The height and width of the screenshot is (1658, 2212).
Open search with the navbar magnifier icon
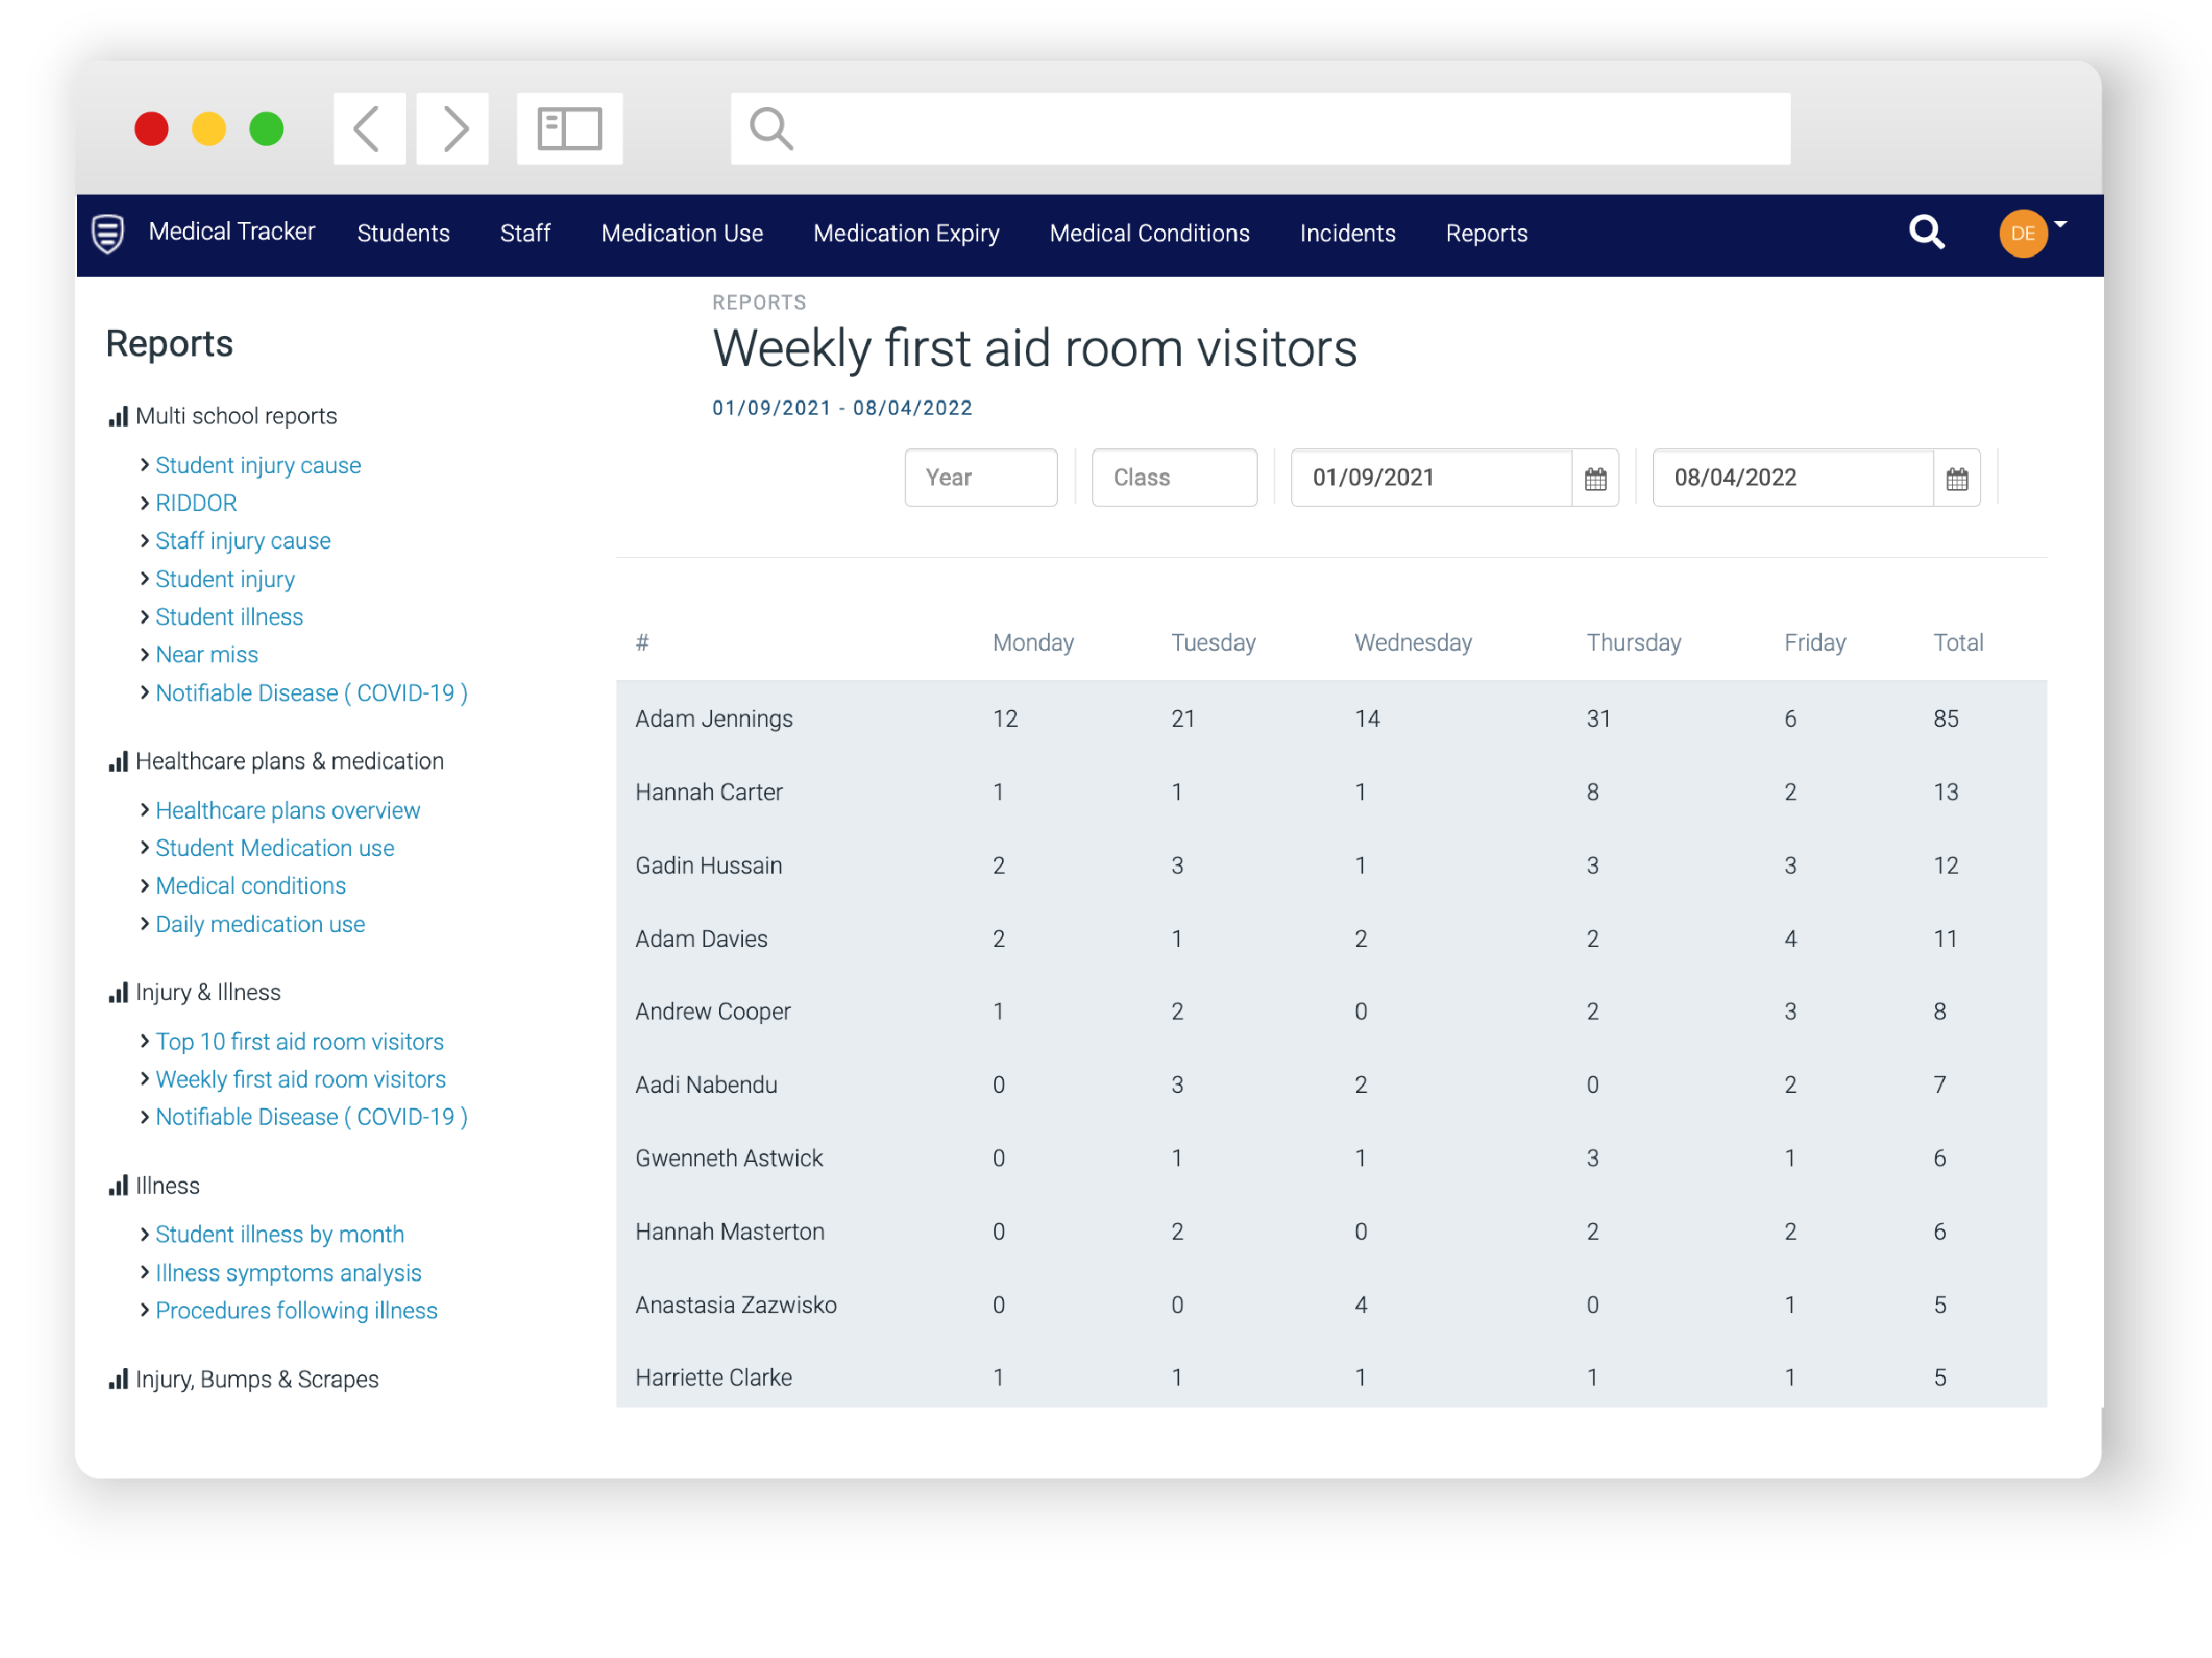tap(1925, 233)
